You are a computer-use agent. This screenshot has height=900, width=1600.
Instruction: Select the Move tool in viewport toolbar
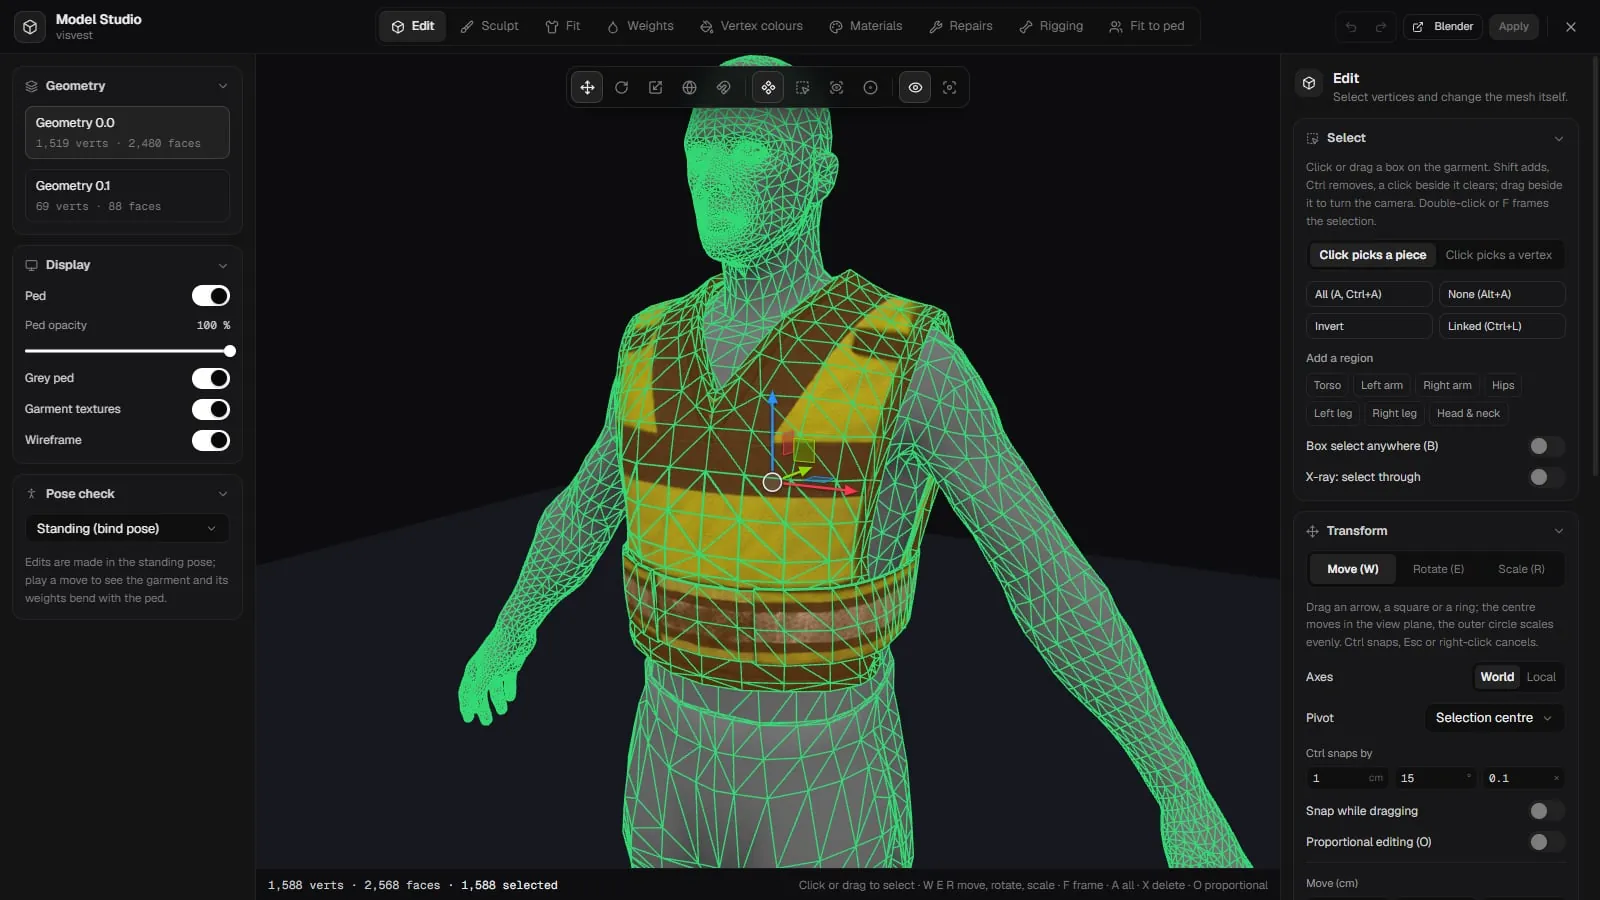point(587,88)
